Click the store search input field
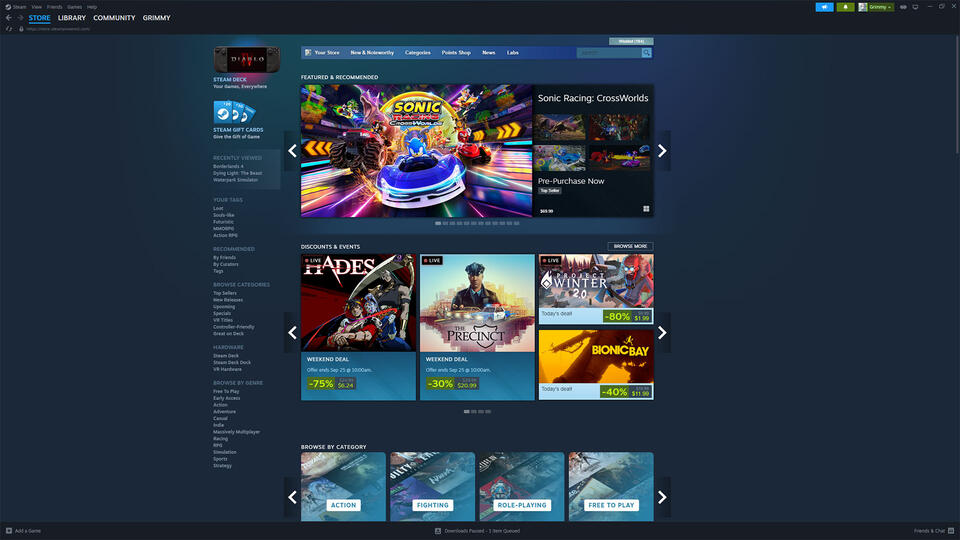Screen dimensions: 960x540 click(x=608, y=53)
